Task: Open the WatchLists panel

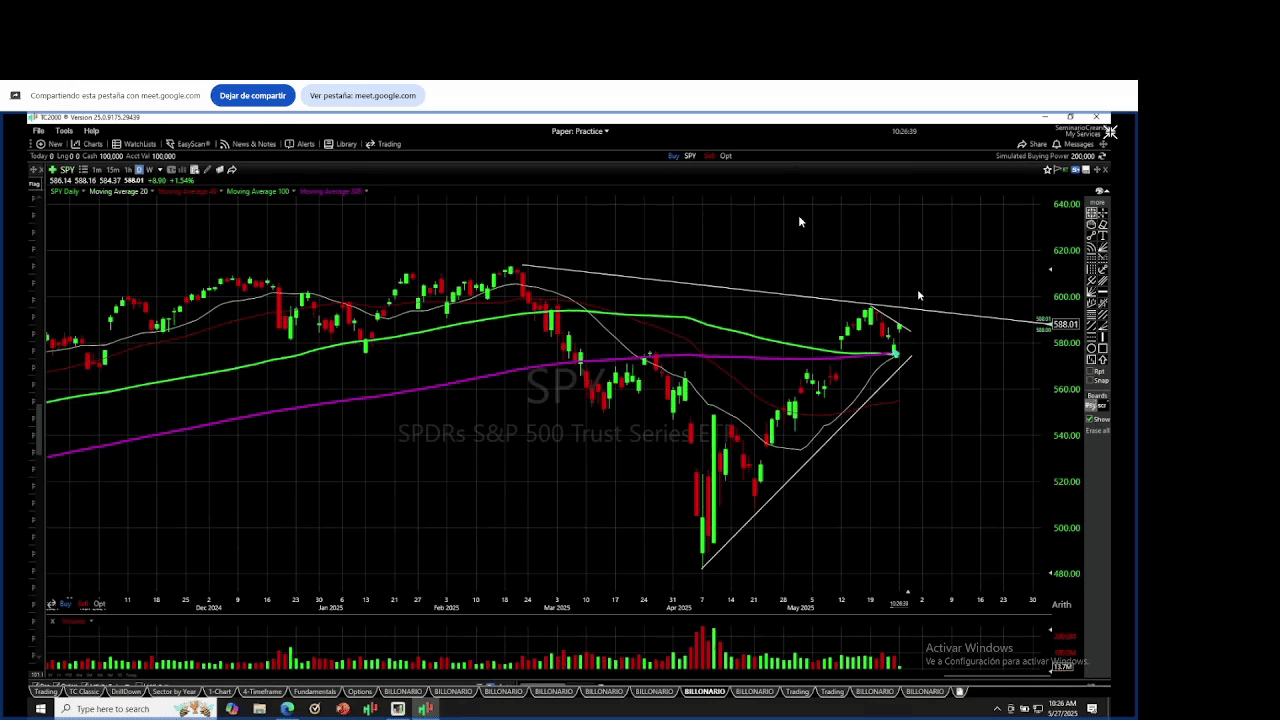Action: pos(134,144)
